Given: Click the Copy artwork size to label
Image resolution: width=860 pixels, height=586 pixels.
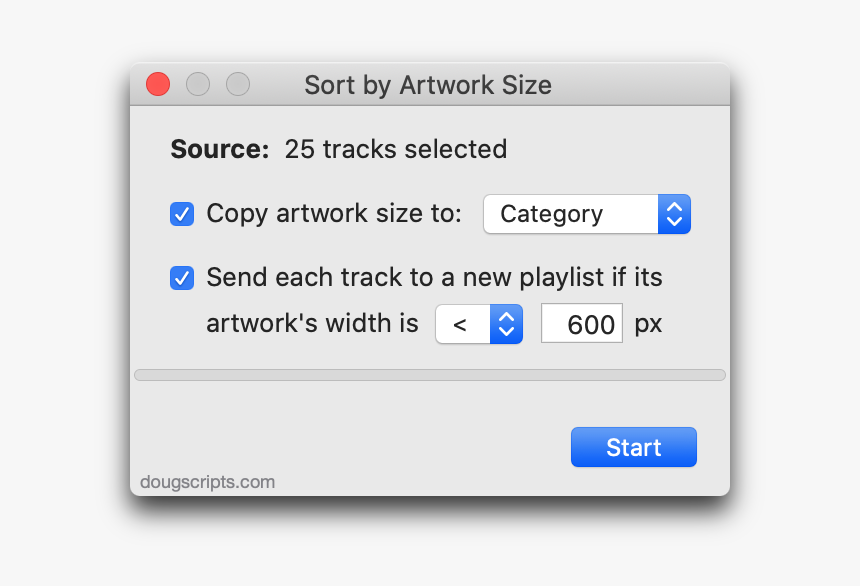Looking at the screenshot, I should click(x=334, y=213).
